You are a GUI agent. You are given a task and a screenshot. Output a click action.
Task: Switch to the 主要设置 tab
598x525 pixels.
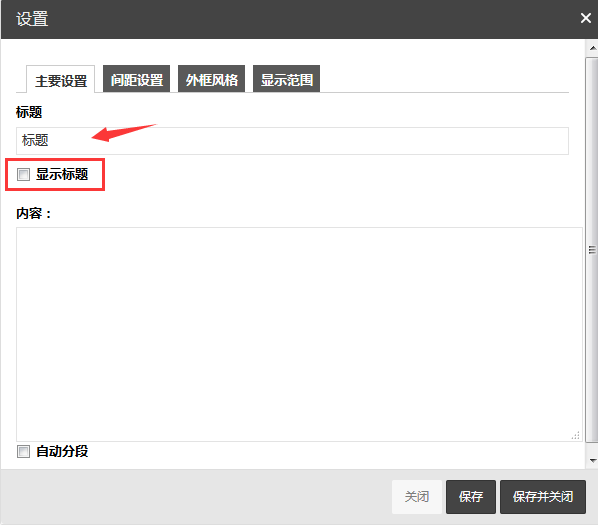click(x=61, y=79)
